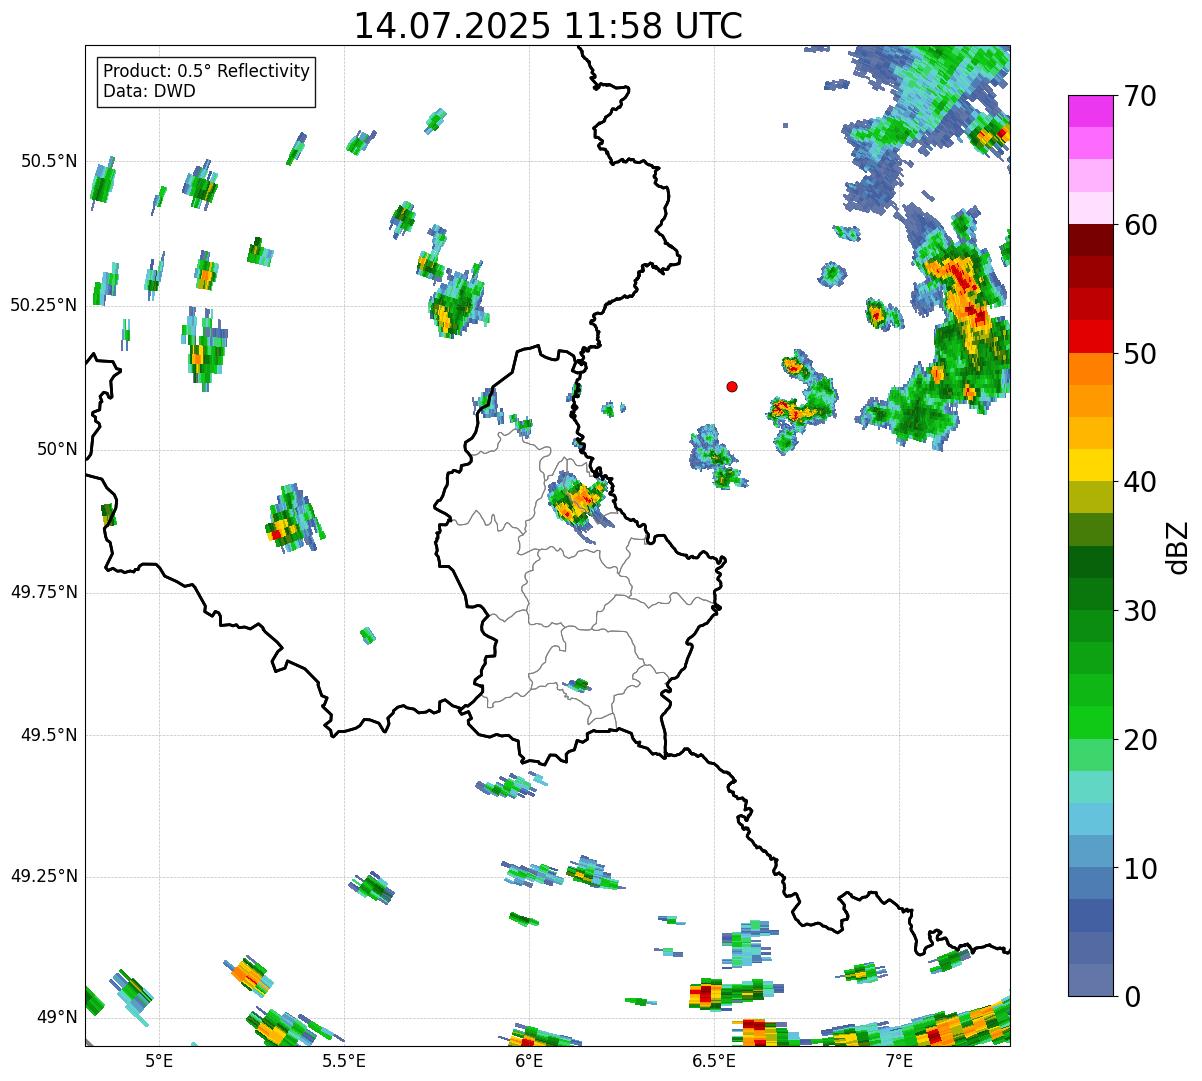This screenshot has width=1202, height=1081.
Task: Click the 49.5°N latitude label
Action: 49,735
